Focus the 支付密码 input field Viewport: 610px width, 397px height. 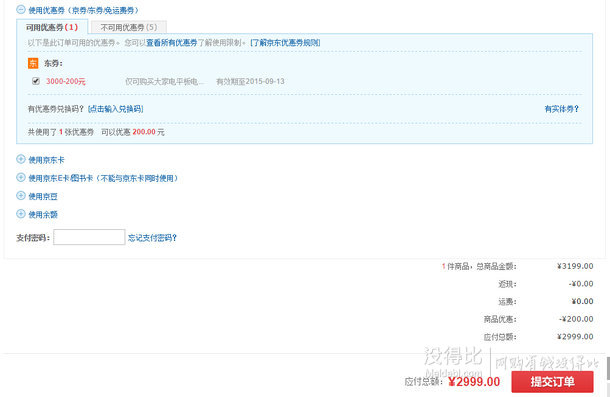pos(89,237)
